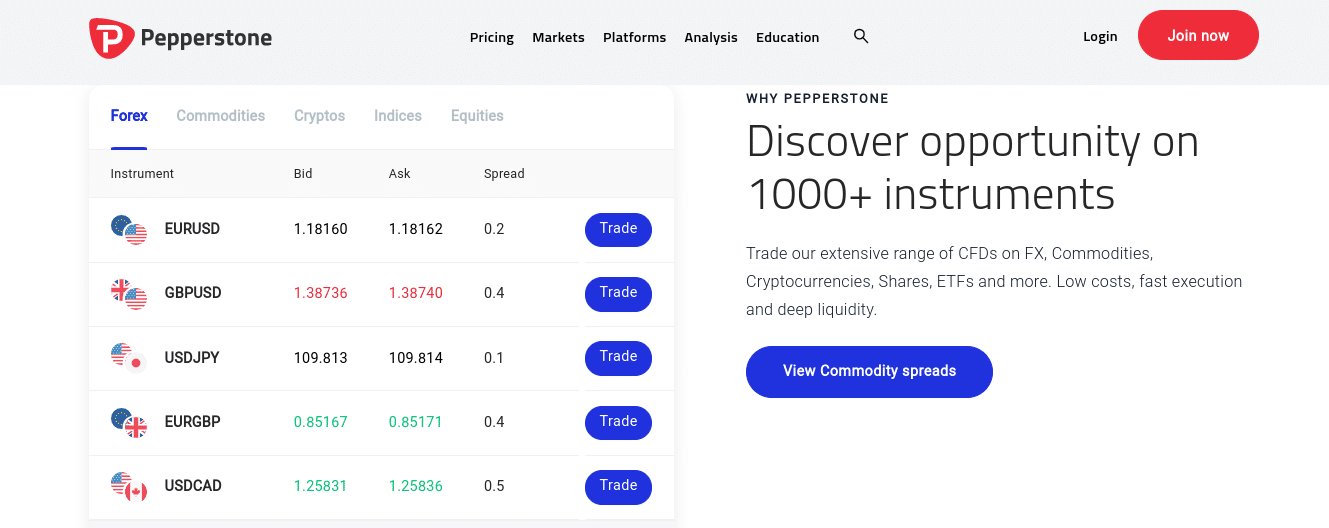Switch to the Commodities tab
The height and width of the screenshot is (528, 1329).
tap(221, 116)
